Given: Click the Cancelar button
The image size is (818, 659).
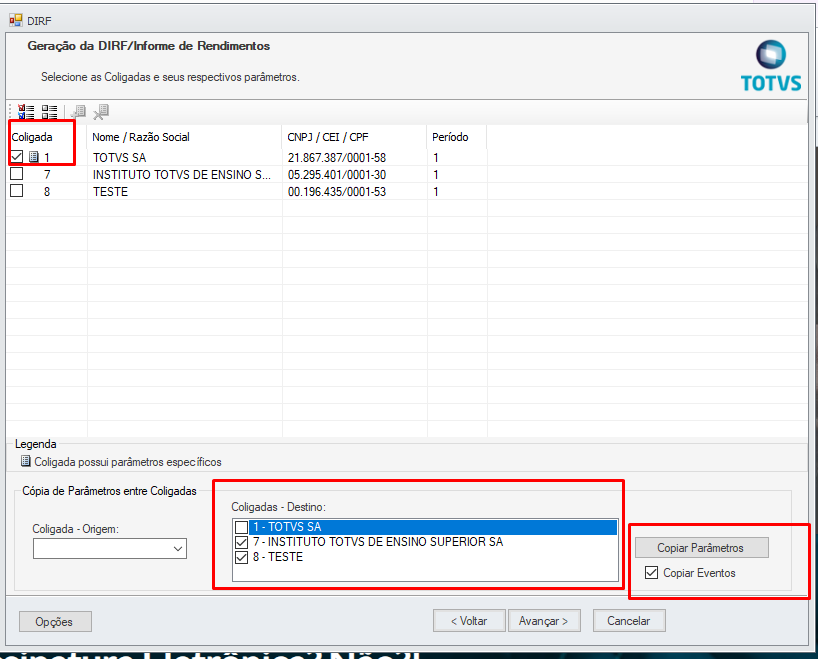Looking at the screenshot, I should click(x=629, y=621).
